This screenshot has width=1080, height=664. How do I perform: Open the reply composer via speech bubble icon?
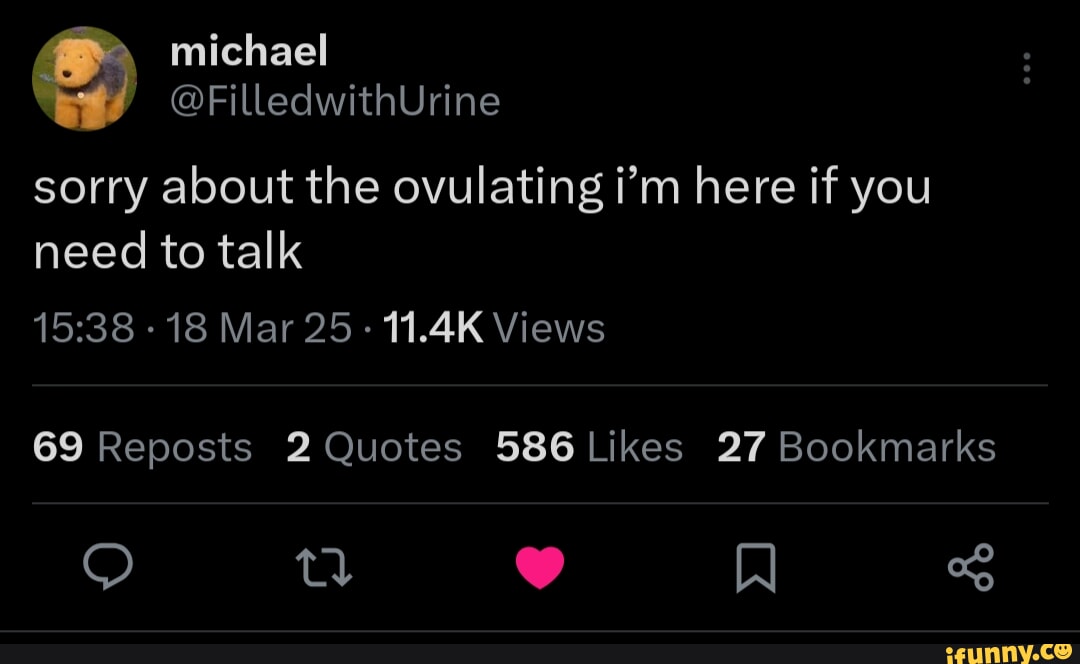108,568
